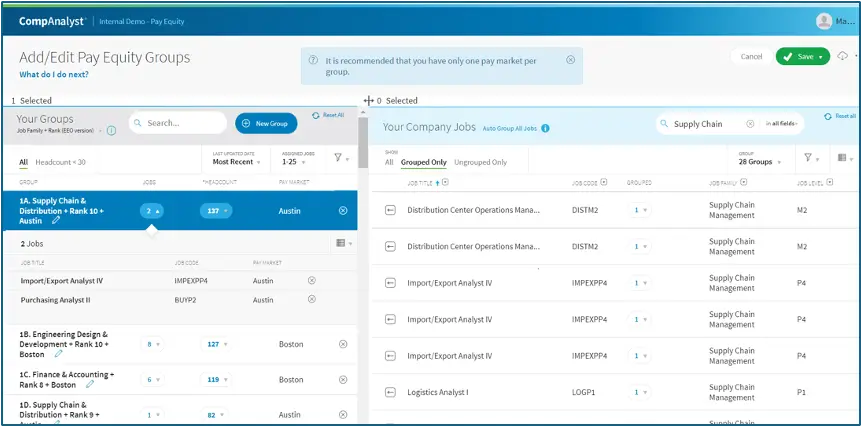Clear the Supply Chain search text
The height and width of the screenshot is (426, 861).
click(747, 124)
